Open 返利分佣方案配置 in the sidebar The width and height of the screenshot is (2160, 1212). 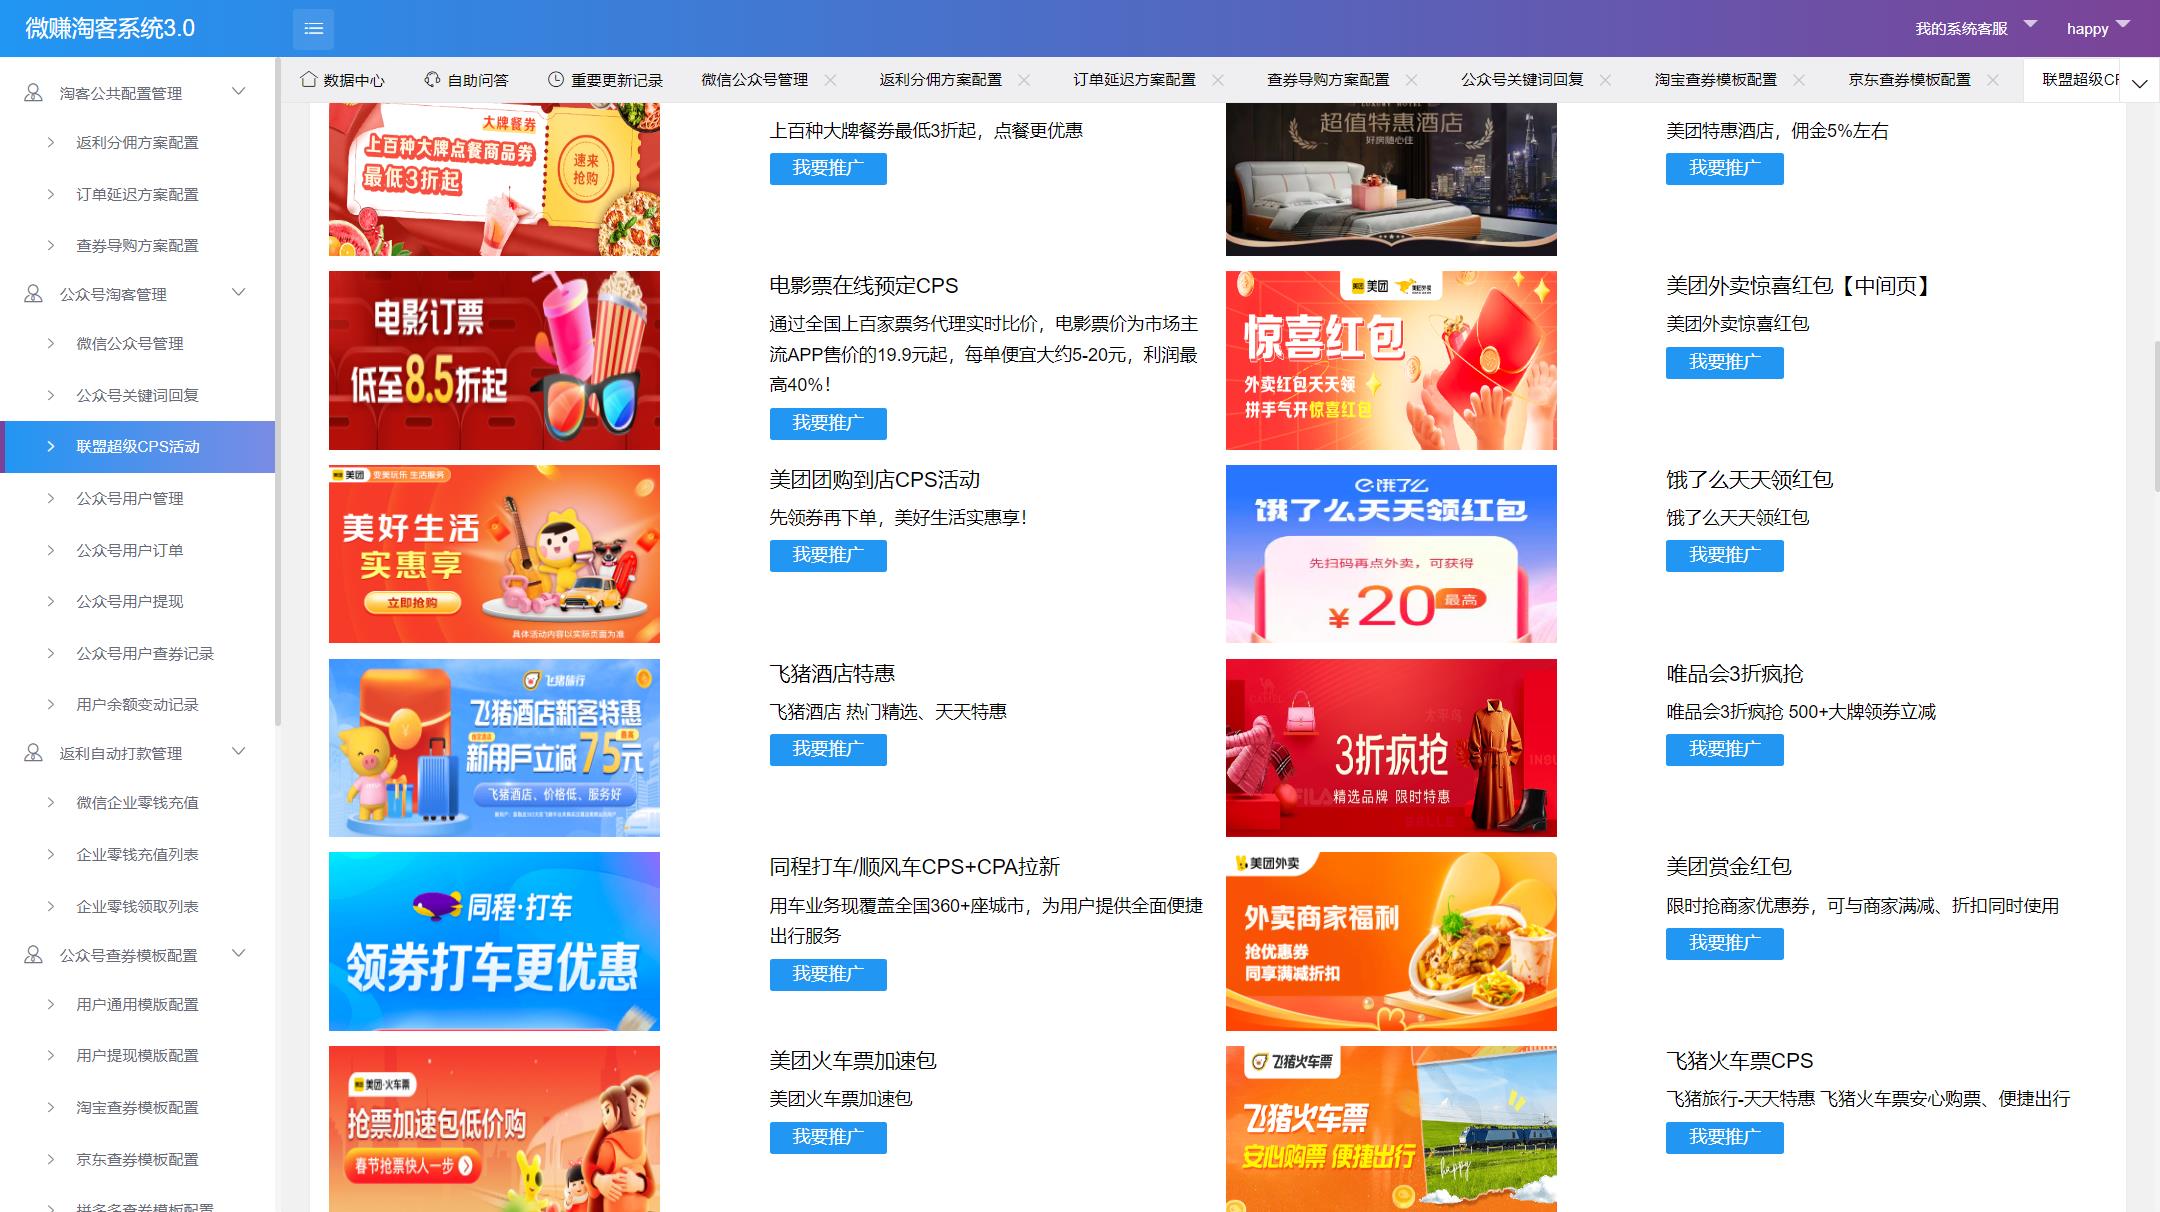click(138, 143)
